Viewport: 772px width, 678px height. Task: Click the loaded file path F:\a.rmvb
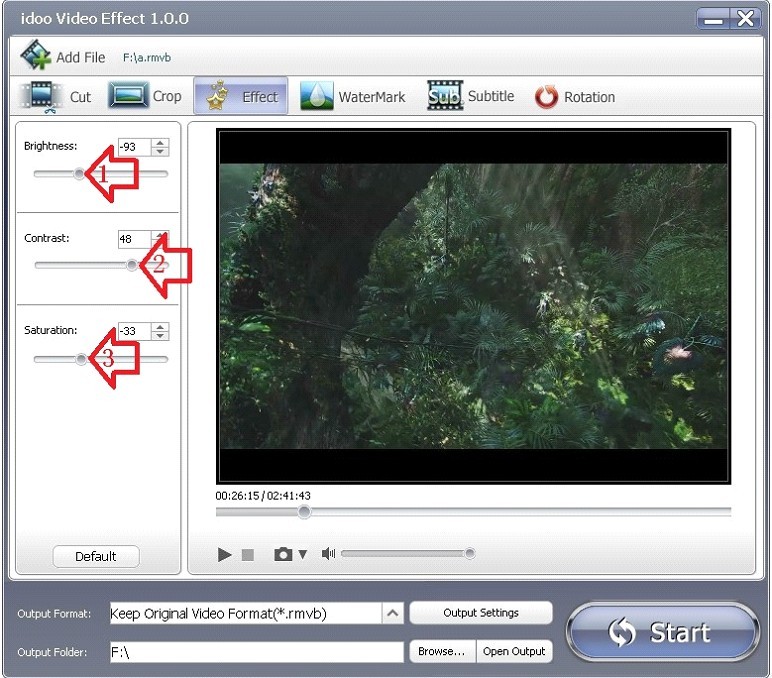point(147,58)
